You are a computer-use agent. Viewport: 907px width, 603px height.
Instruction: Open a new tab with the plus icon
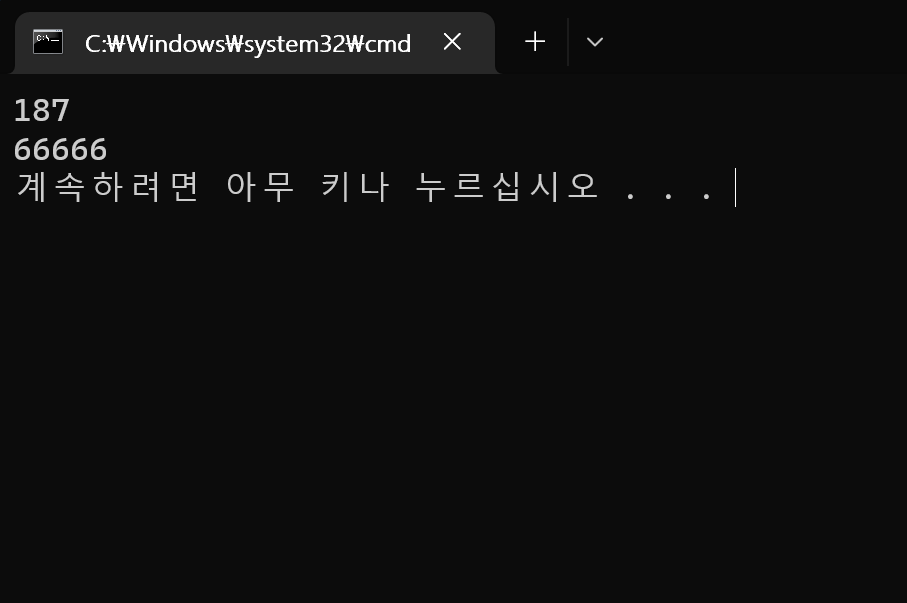535,42
